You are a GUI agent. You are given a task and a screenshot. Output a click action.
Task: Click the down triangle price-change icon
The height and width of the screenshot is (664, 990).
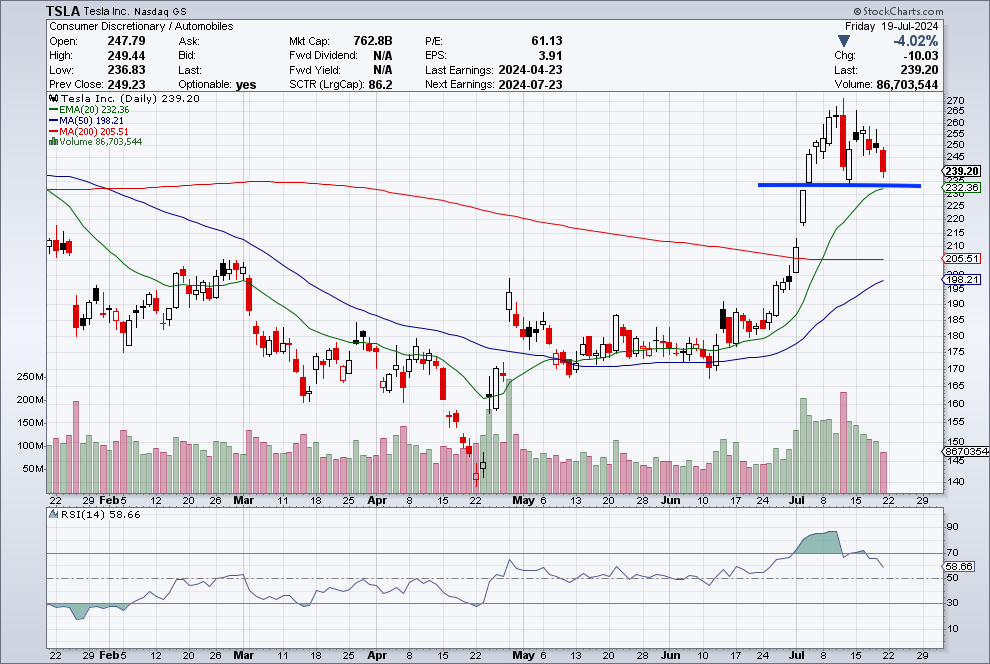click(x=844, y=41)
